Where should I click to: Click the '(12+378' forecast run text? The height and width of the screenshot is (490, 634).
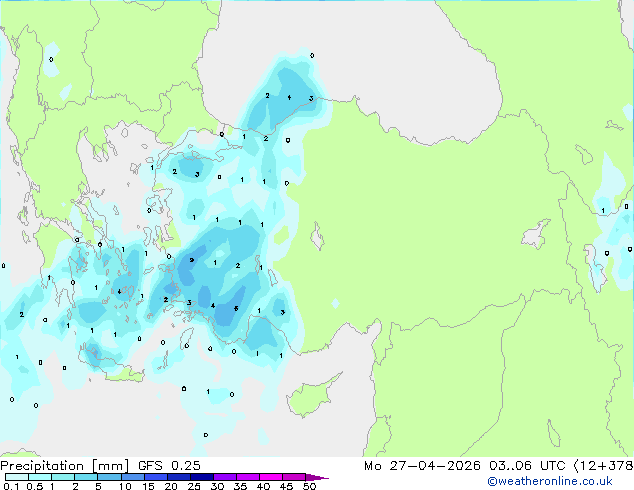pos(603,466)
